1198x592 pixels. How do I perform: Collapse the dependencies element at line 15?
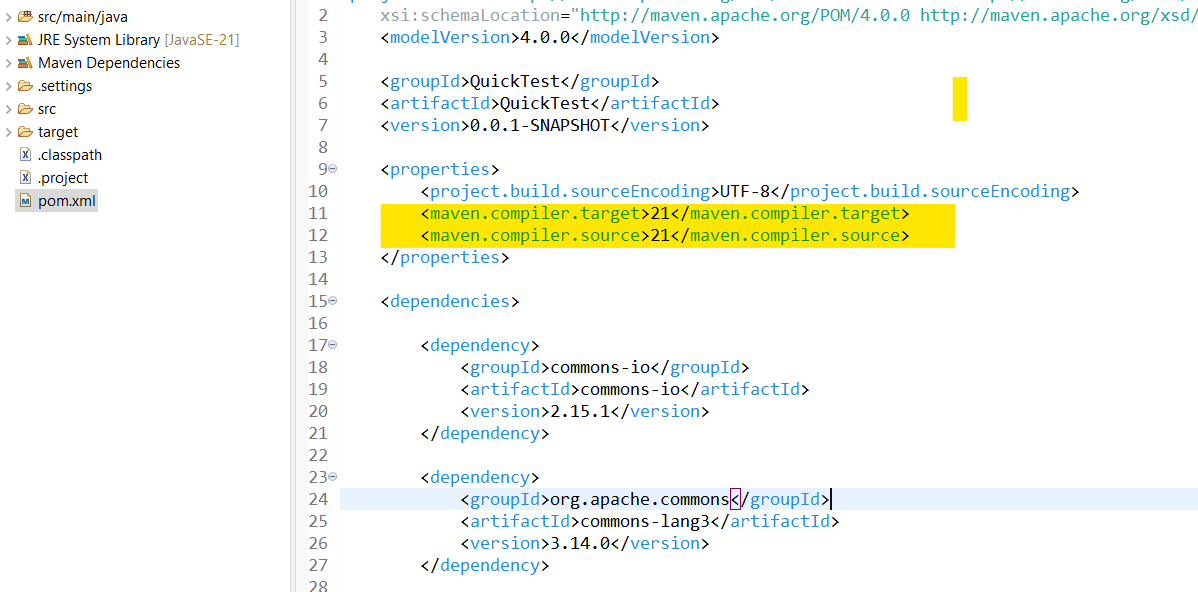(x=333, y=302)
